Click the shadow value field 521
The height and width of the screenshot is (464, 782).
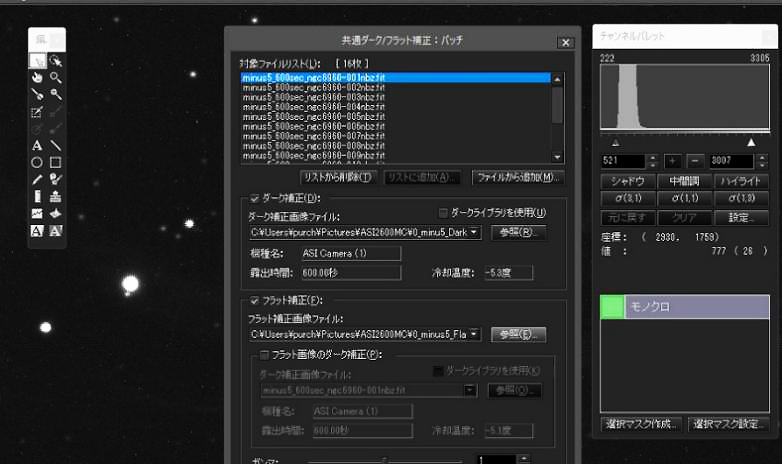click(623, 161)
